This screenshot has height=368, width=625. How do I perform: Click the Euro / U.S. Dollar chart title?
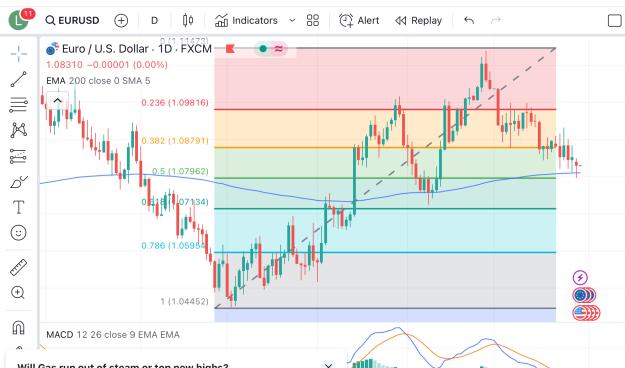click(137, 49)
